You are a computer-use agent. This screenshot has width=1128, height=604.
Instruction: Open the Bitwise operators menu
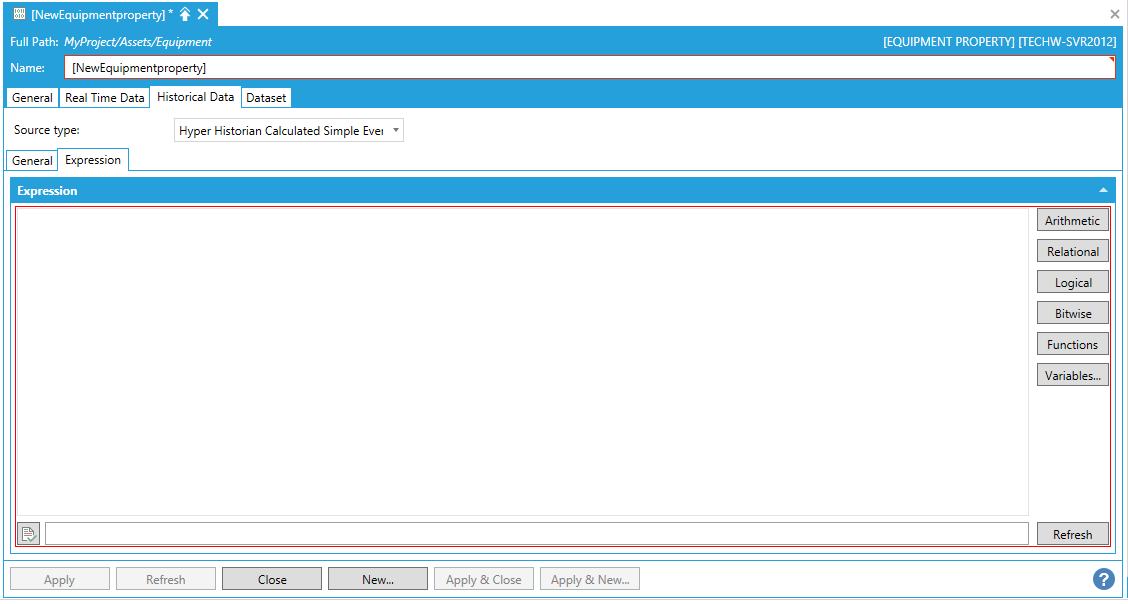point(1072,314)
